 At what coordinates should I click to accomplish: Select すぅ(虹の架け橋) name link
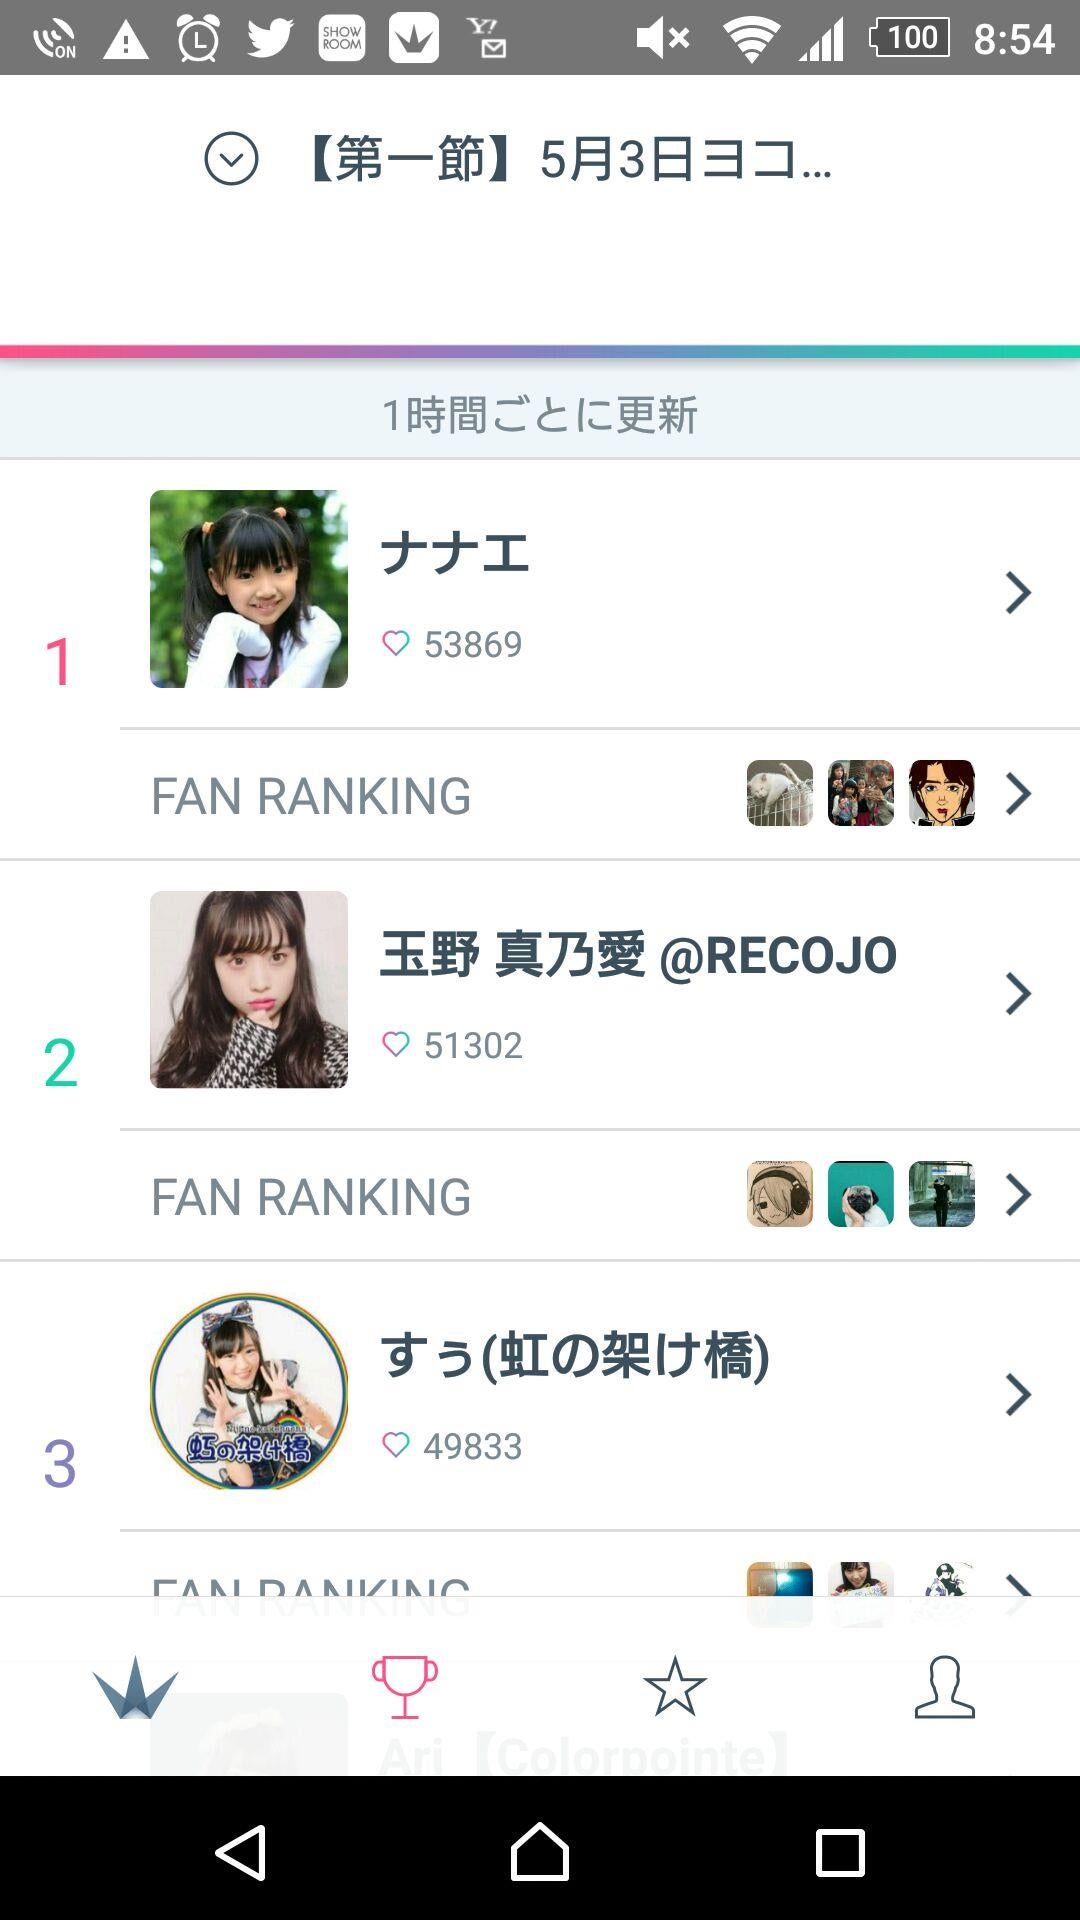coord(575,1356)
